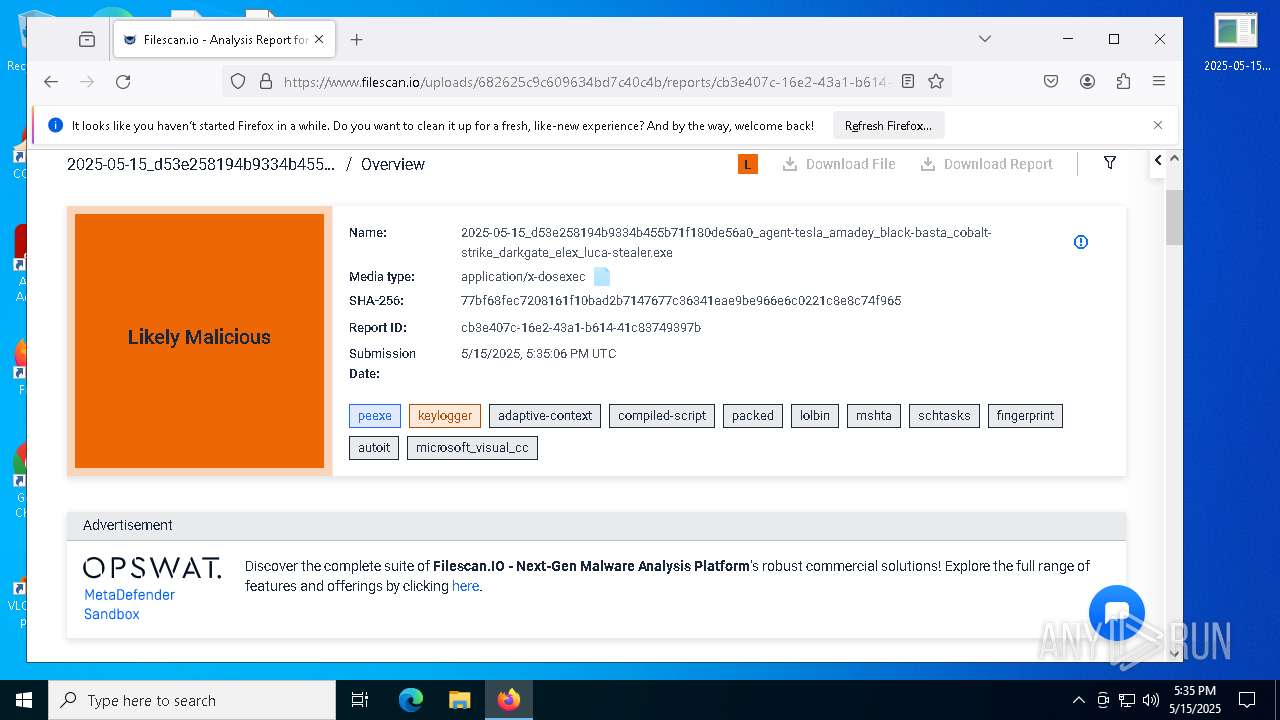
Task: Select the schtasks tag
Action: click(x=944, y=416)
